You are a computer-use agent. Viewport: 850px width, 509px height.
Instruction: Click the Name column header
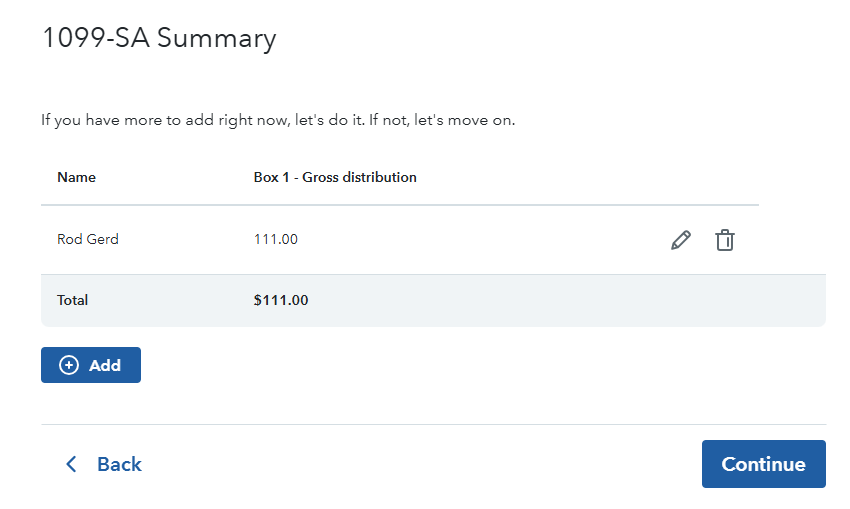77,177
